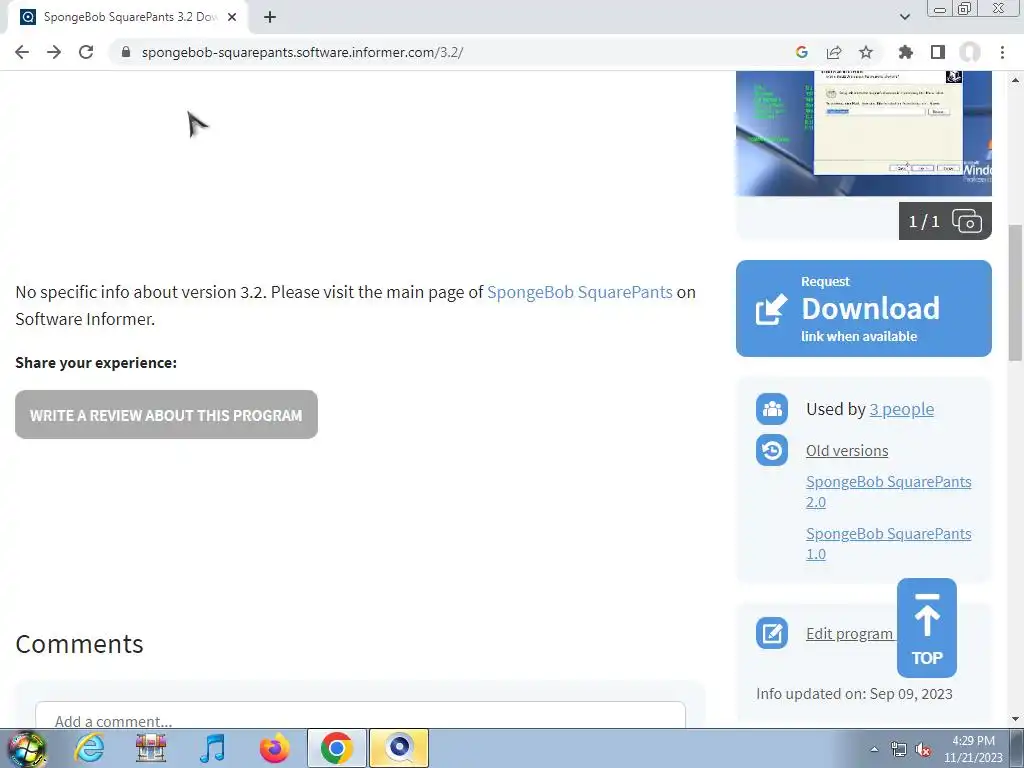Viewport: 1024px width, 768px height.
Task: Click the users group icon
Action: point(772,409)
